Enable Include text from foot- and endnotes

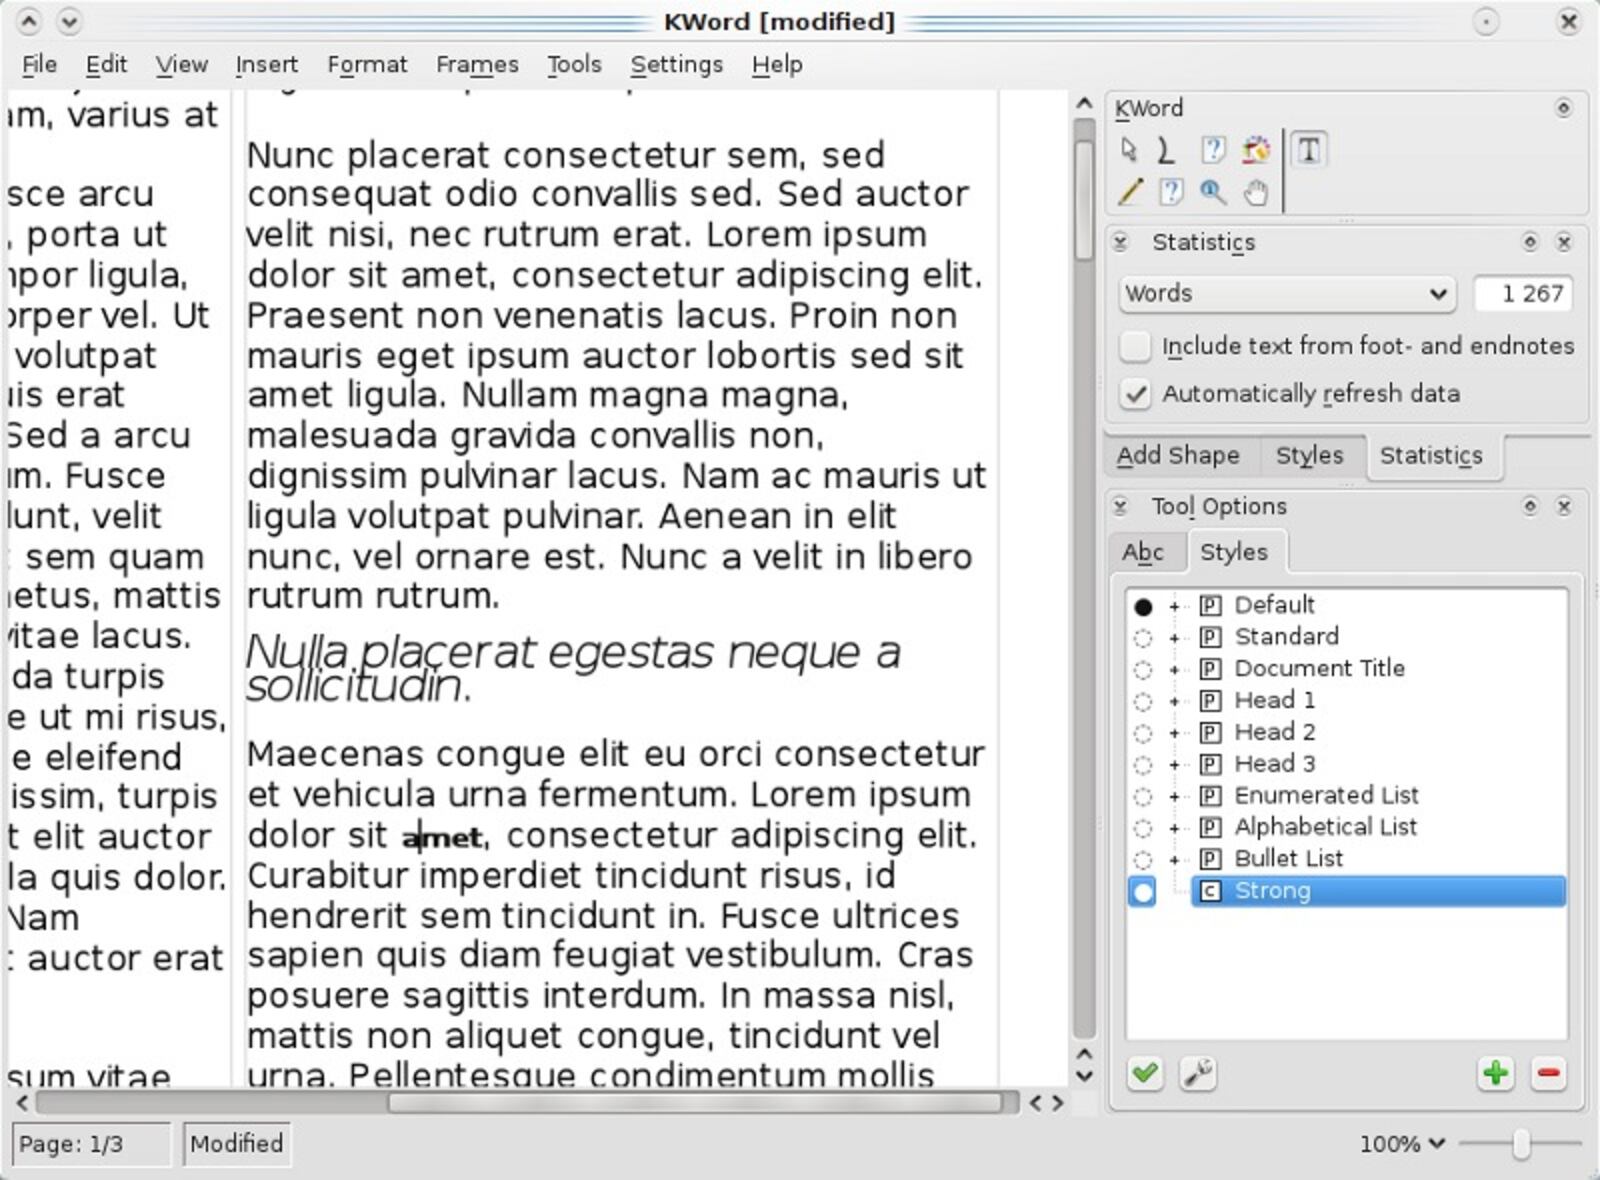coord(1136,346)
